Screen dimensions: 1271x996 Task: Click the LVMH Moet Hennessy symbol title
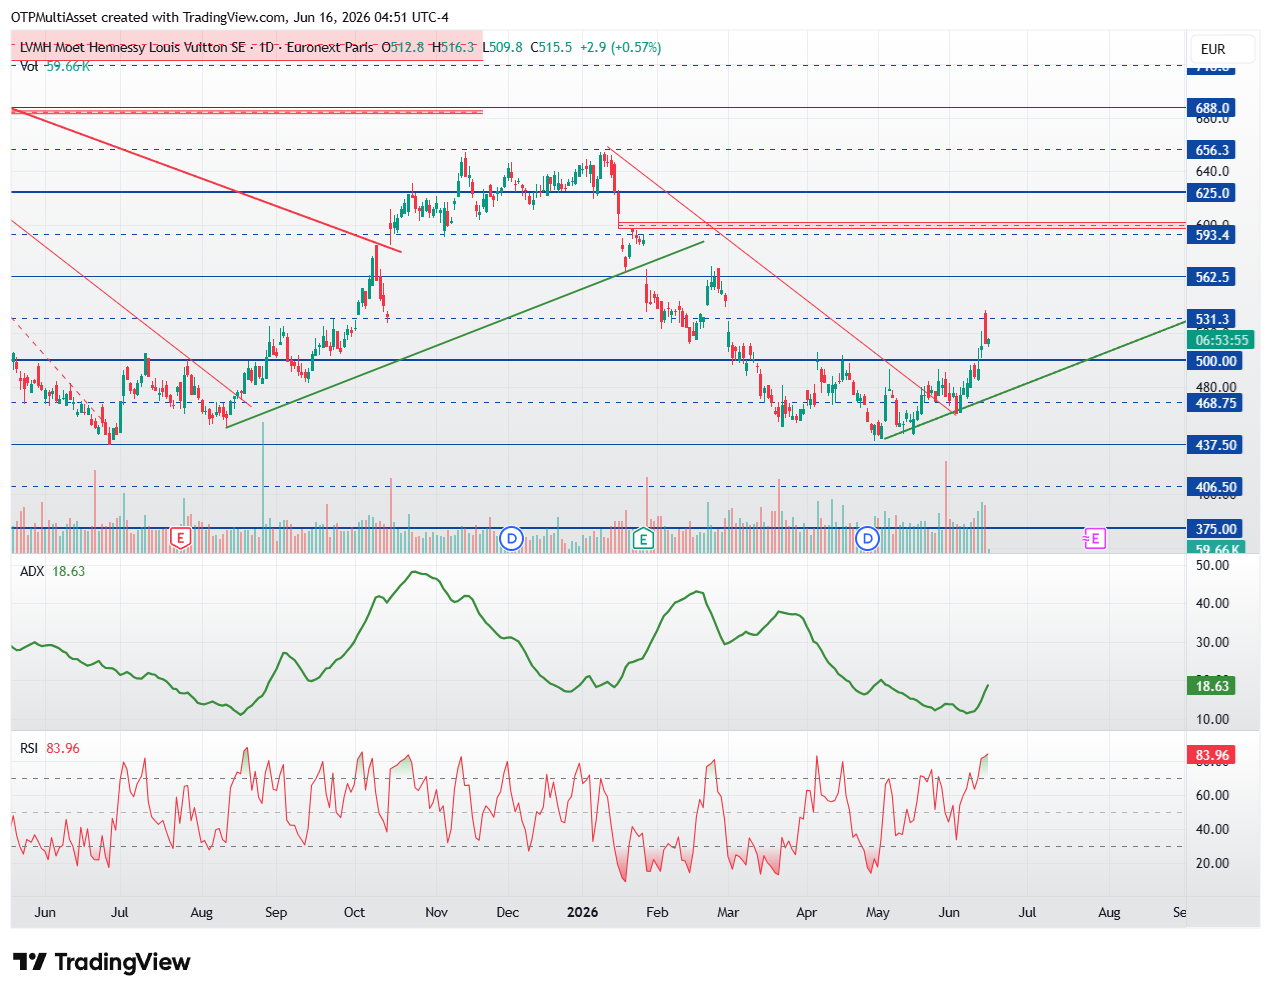(x=132, y=47)
